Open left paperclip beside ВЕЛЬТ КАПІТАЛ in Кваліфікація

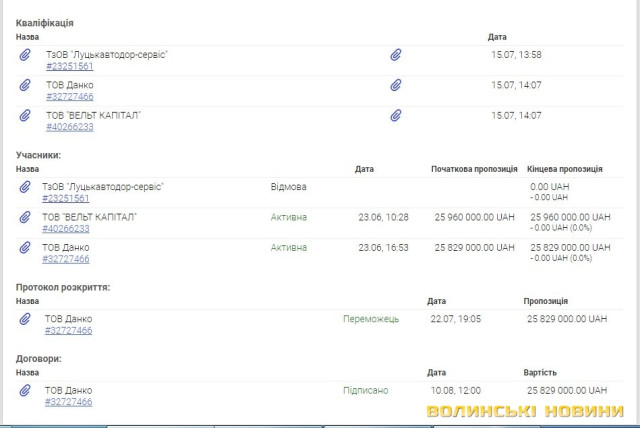coord(26,116)
